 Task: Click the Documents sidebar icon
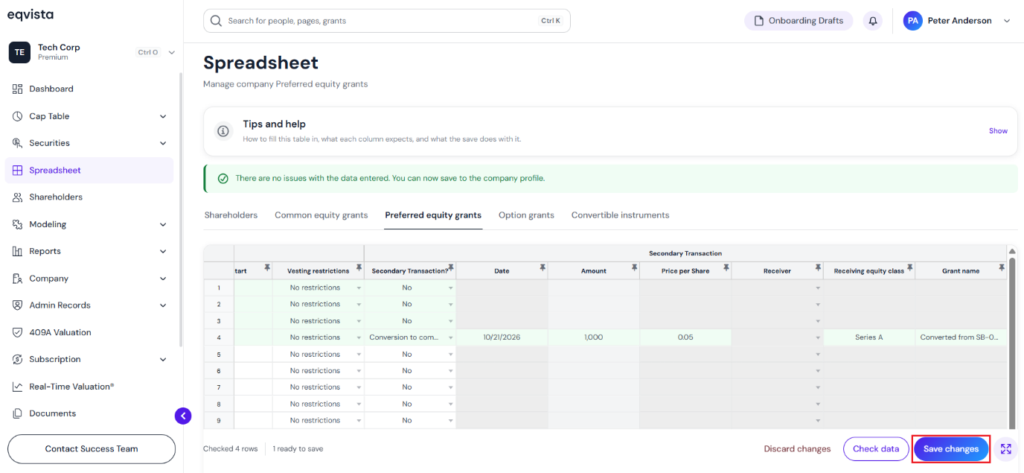point(18,414)
